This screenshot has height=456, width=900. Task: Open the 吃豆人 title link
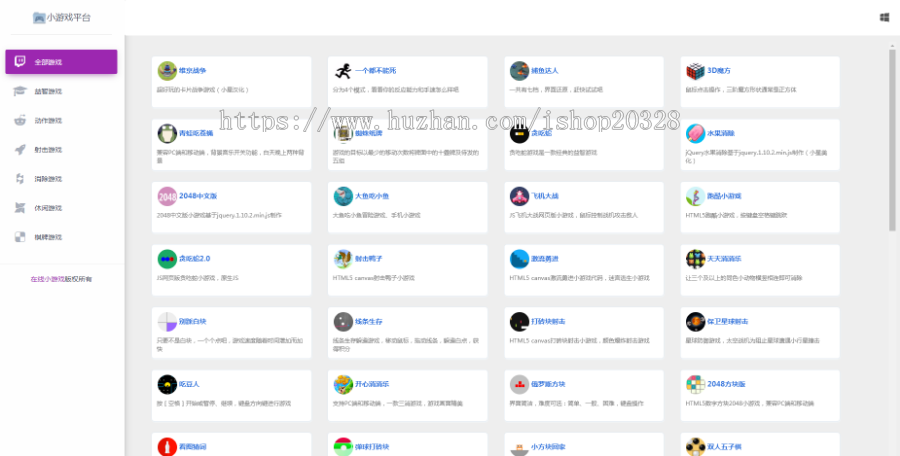click(189, 384)
